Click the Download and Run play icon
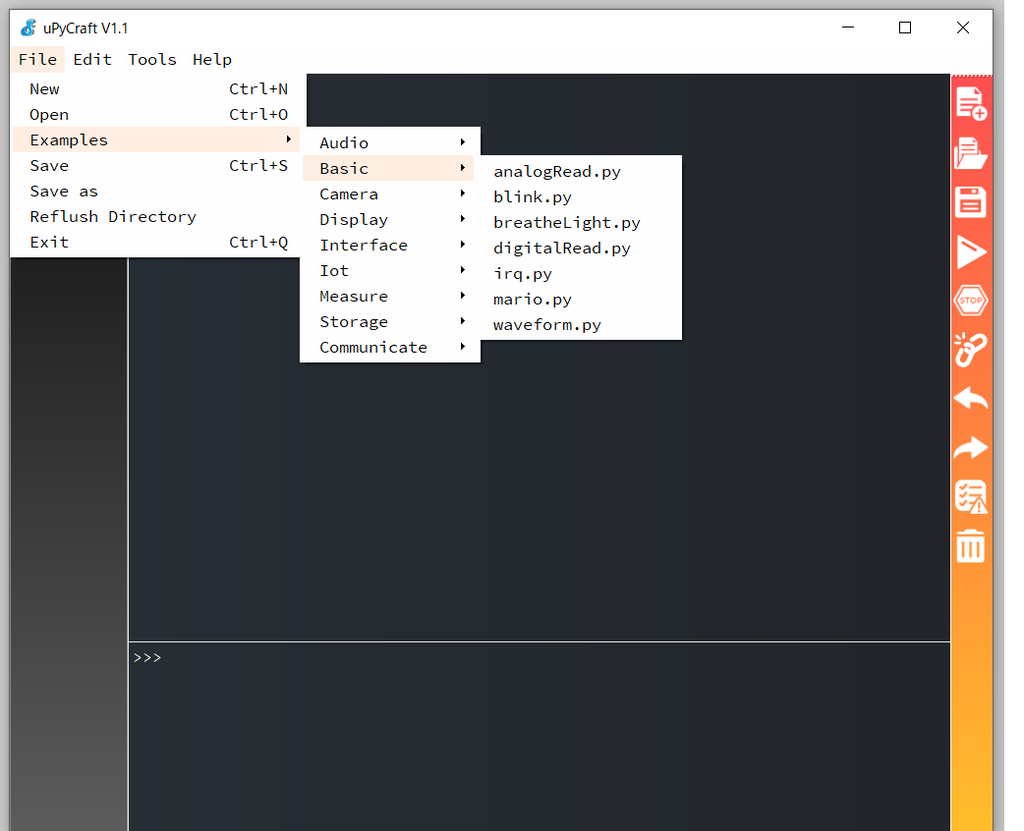This screenshot has width=1024, height=831. 971,252
